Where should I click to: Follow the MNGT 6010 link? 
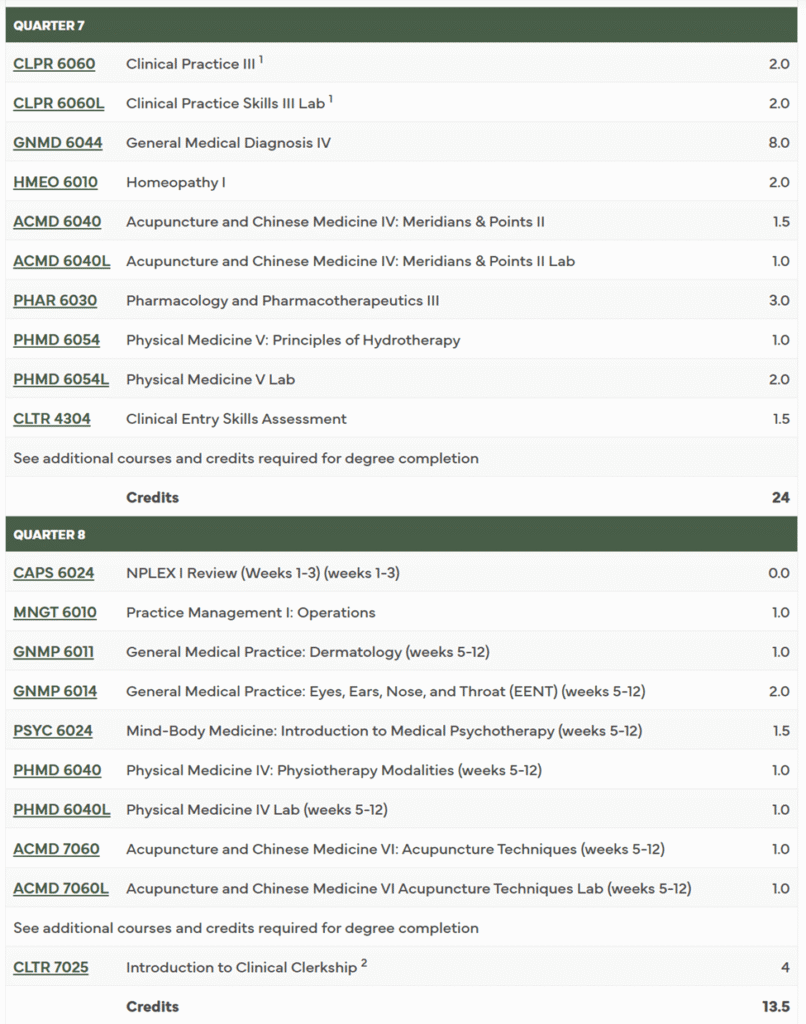click(x=55, y=613)
